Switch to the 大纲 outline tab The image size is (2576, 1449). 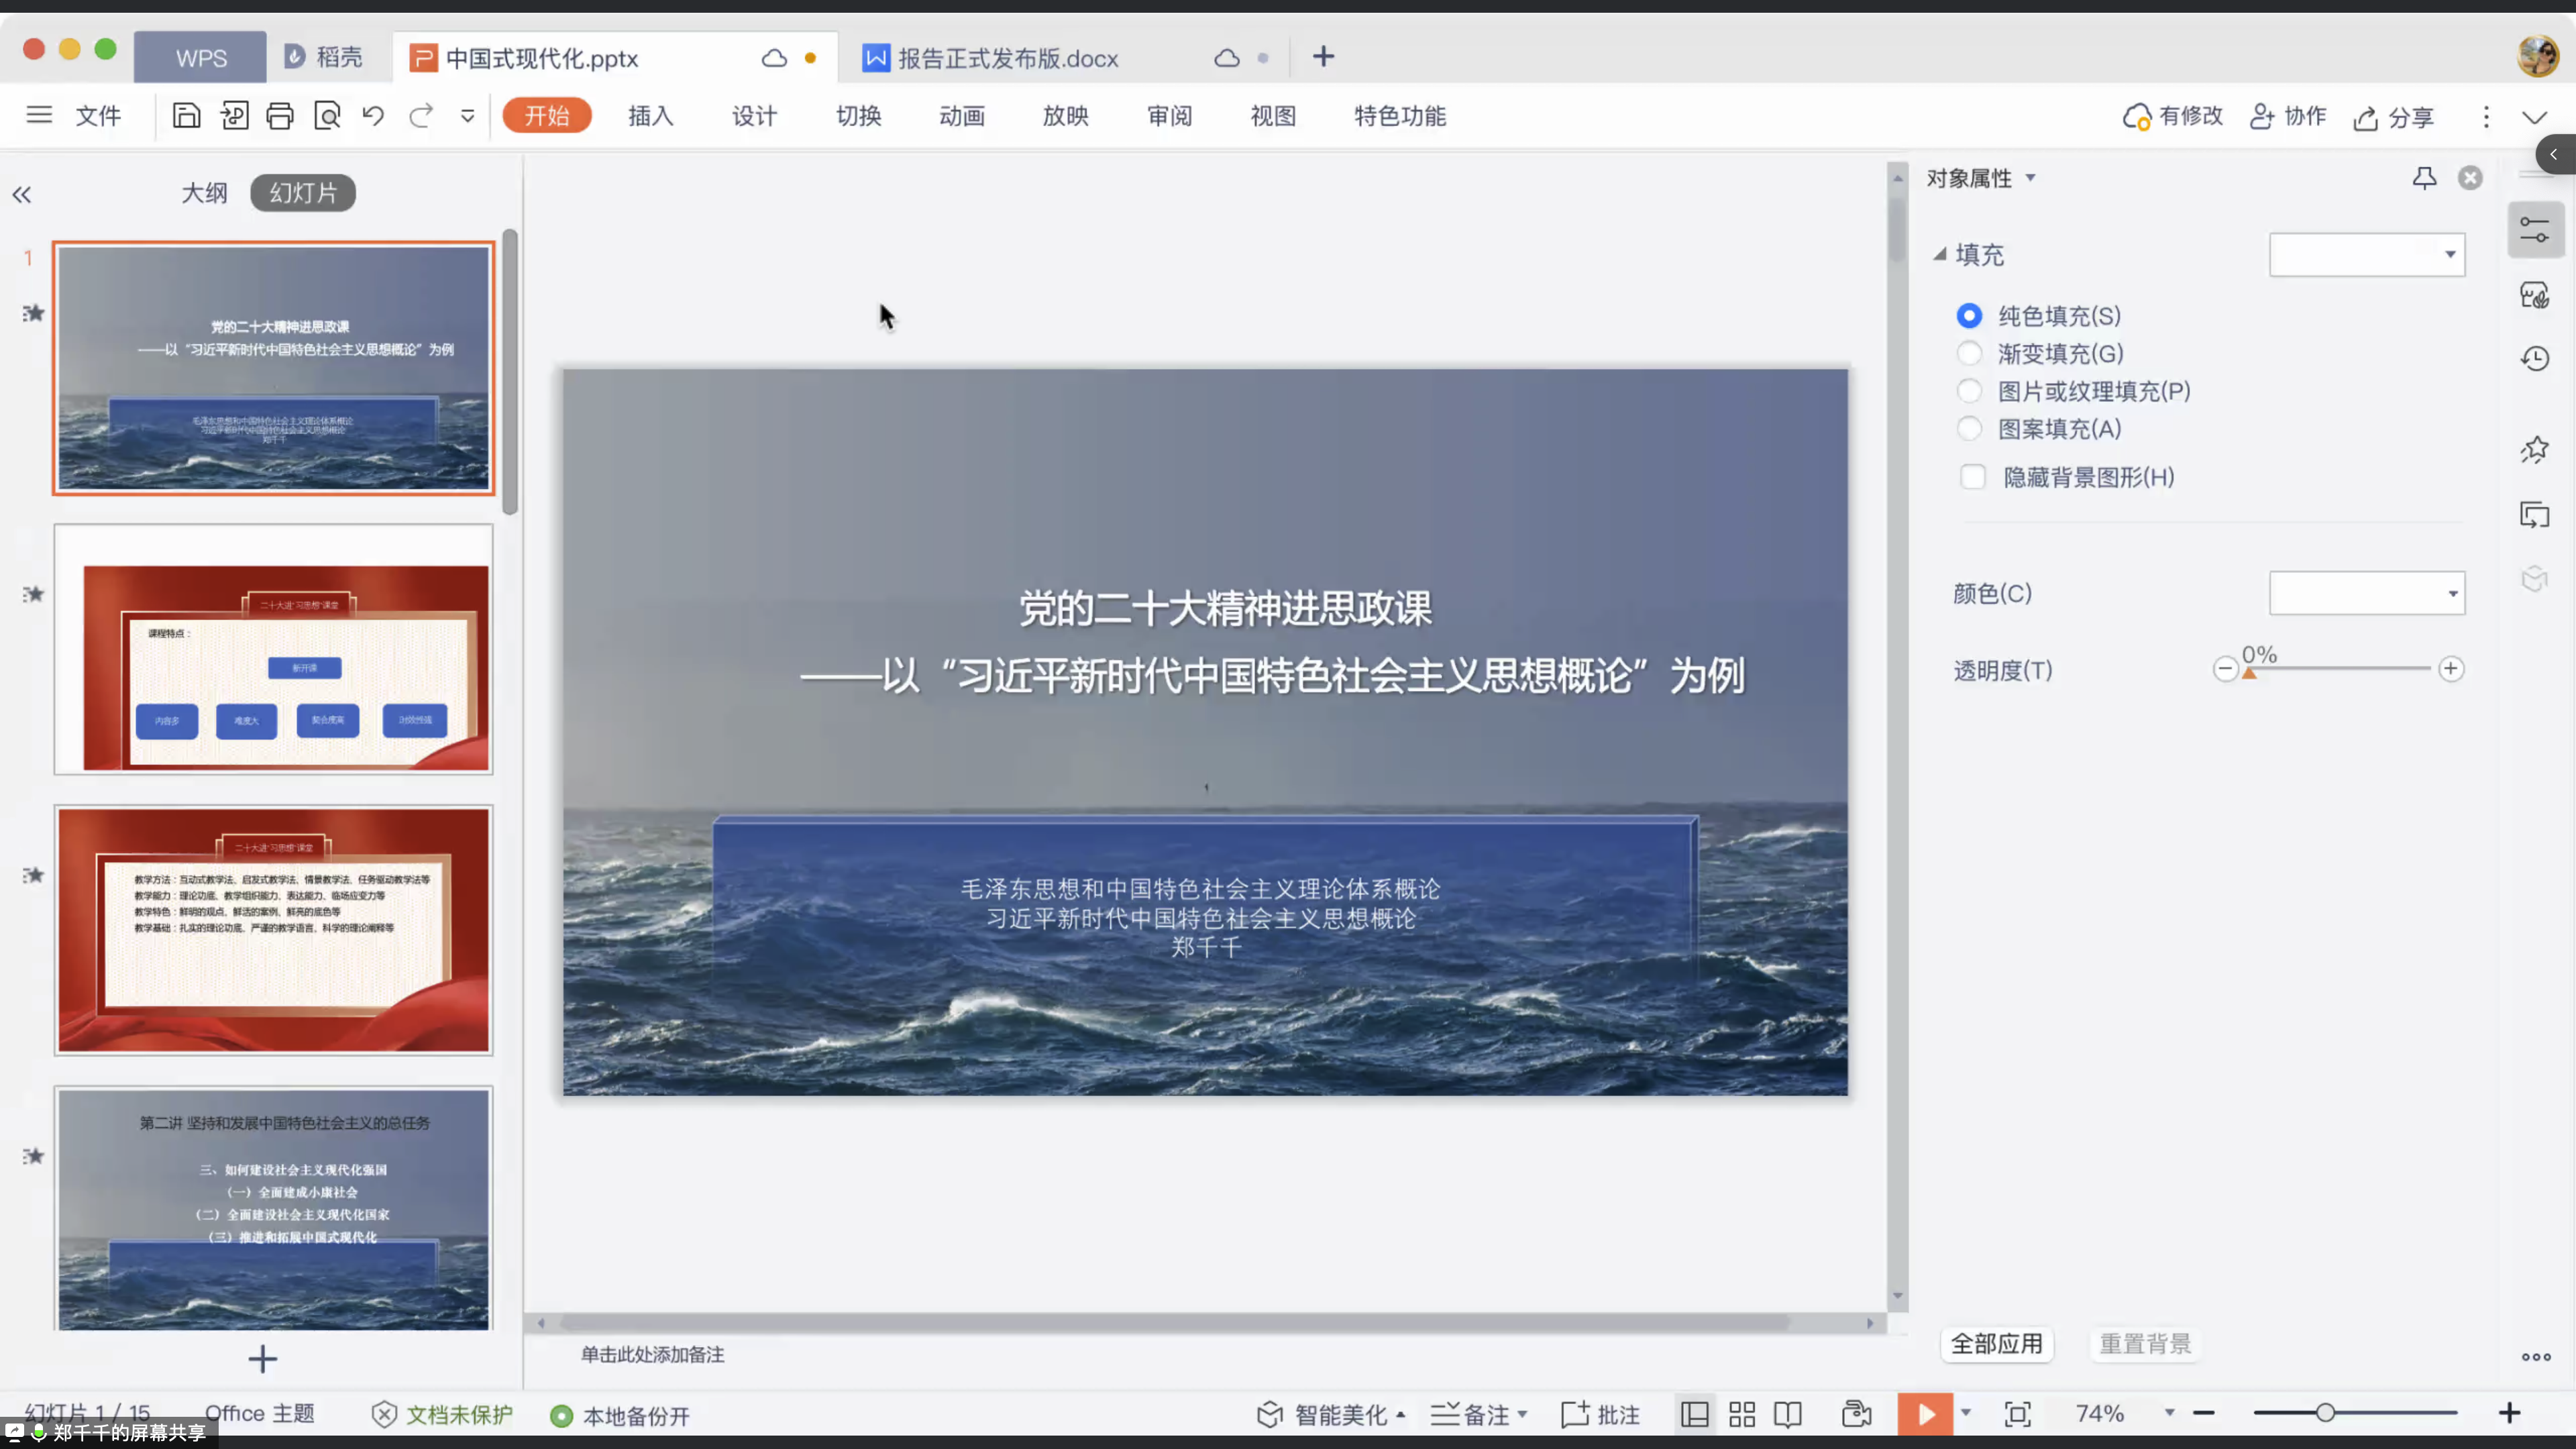(x=204, y=193)
